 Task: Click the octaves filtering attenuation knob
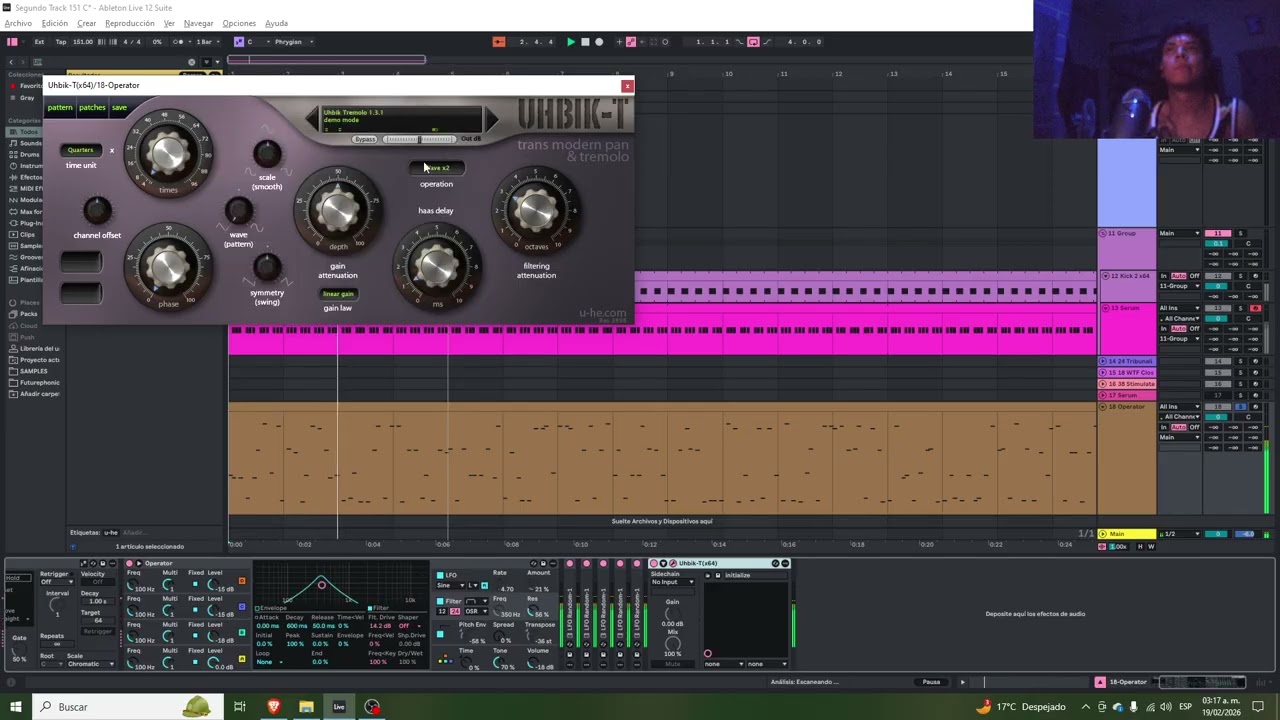pos(536,208)
